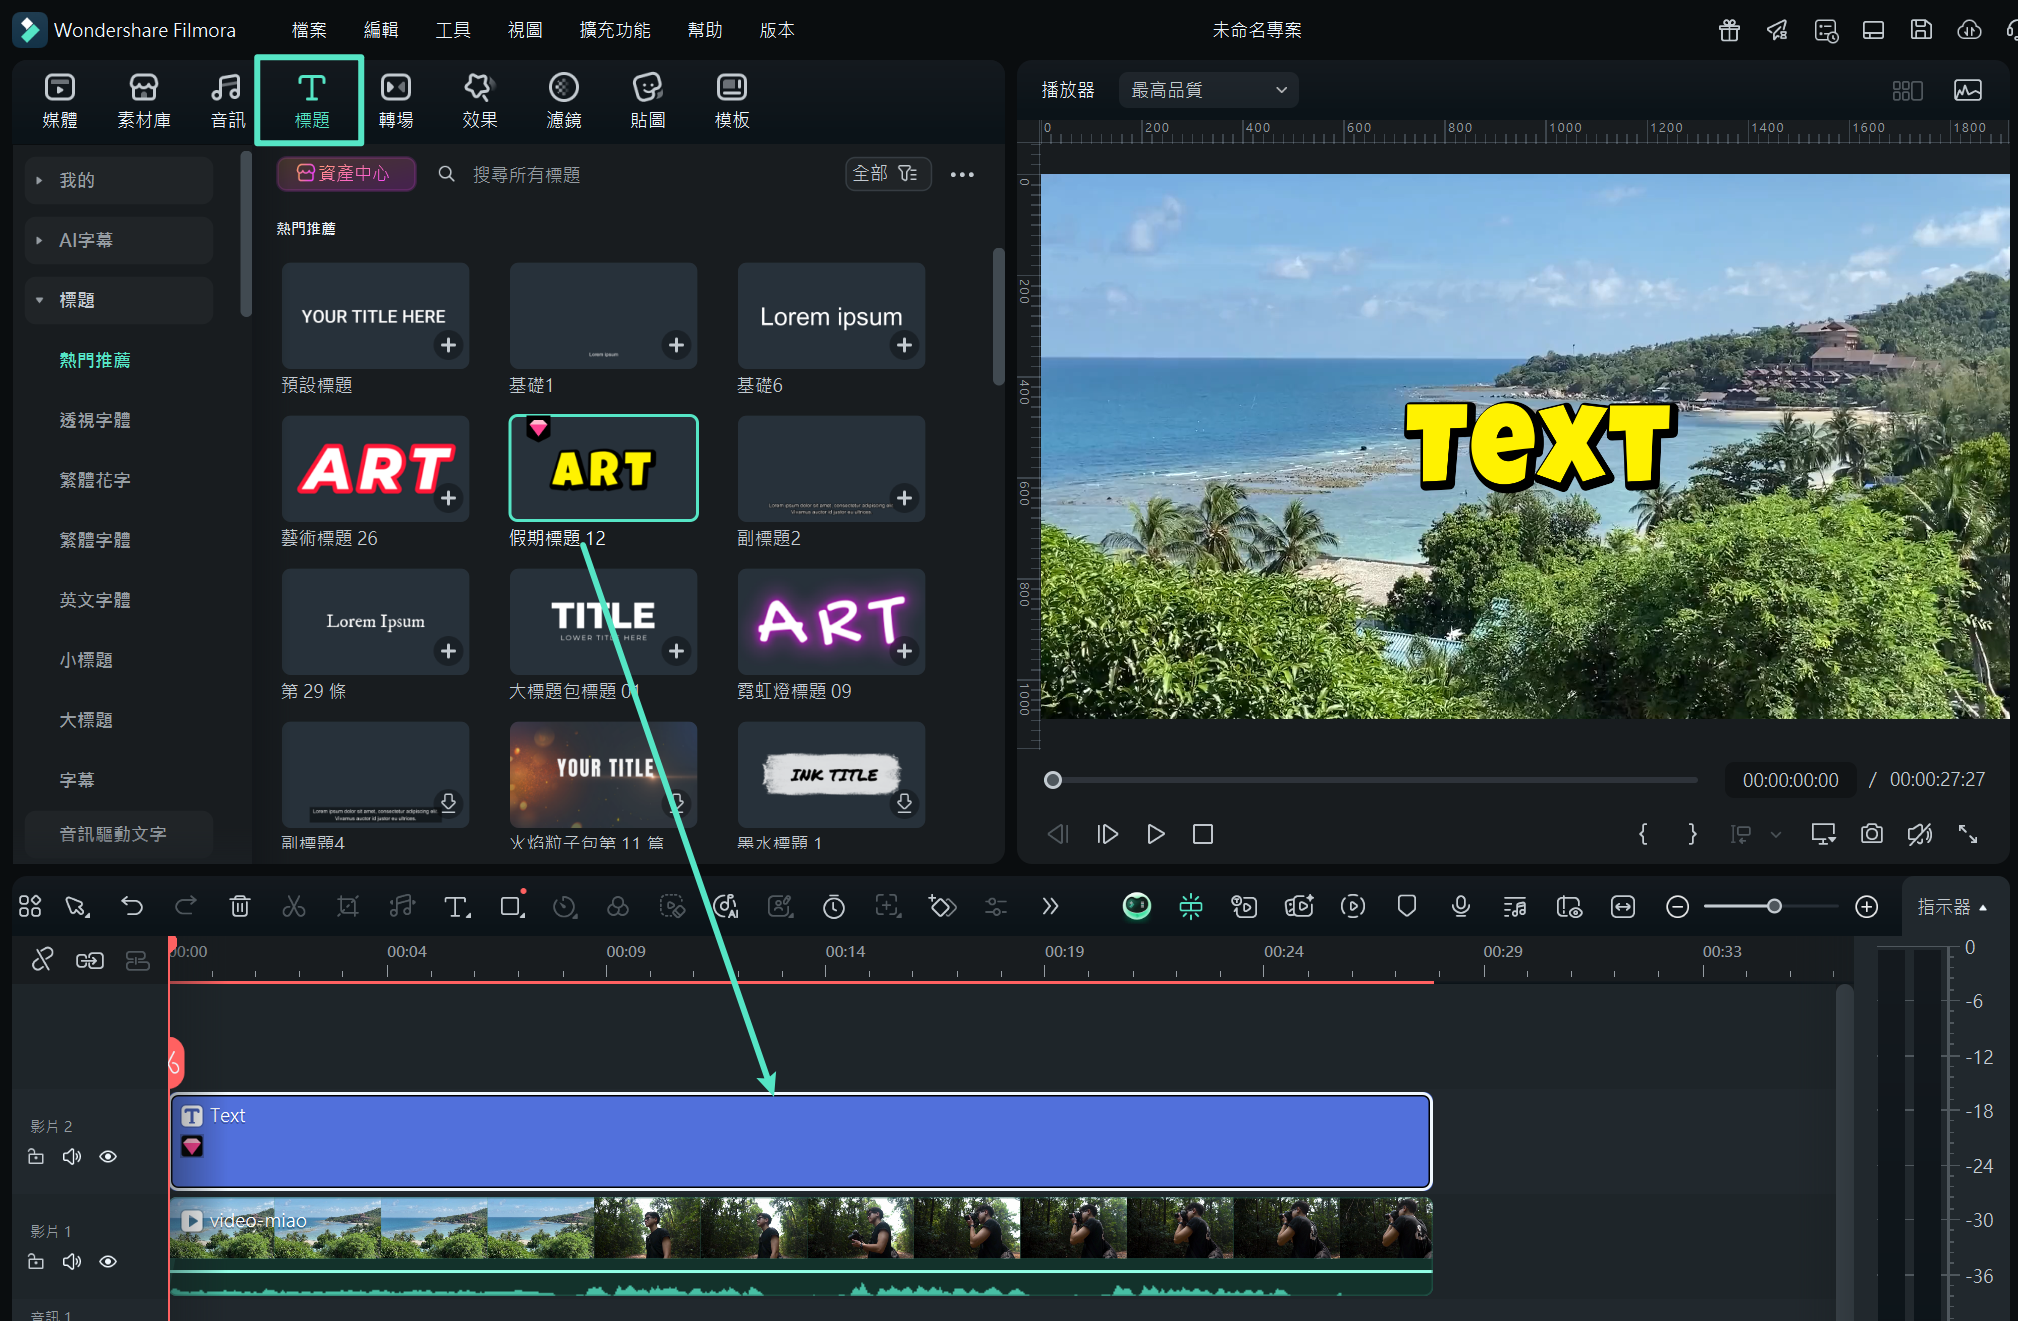Select the 霓虹燈標題 09 thumbnail
2018x1321 pixels.
(x=831, y=621)
